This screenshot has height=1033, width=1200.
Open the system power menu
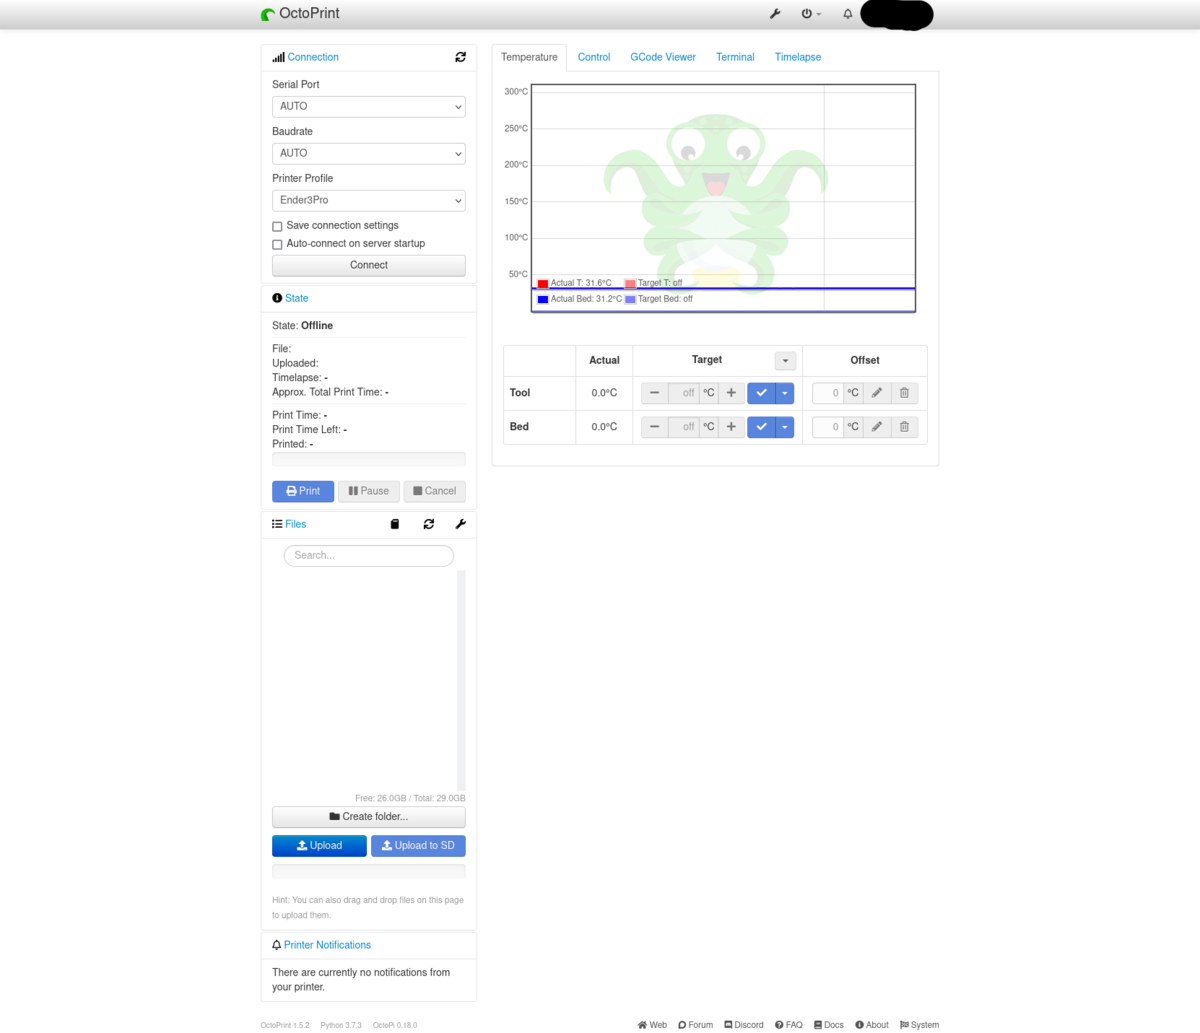811,14
